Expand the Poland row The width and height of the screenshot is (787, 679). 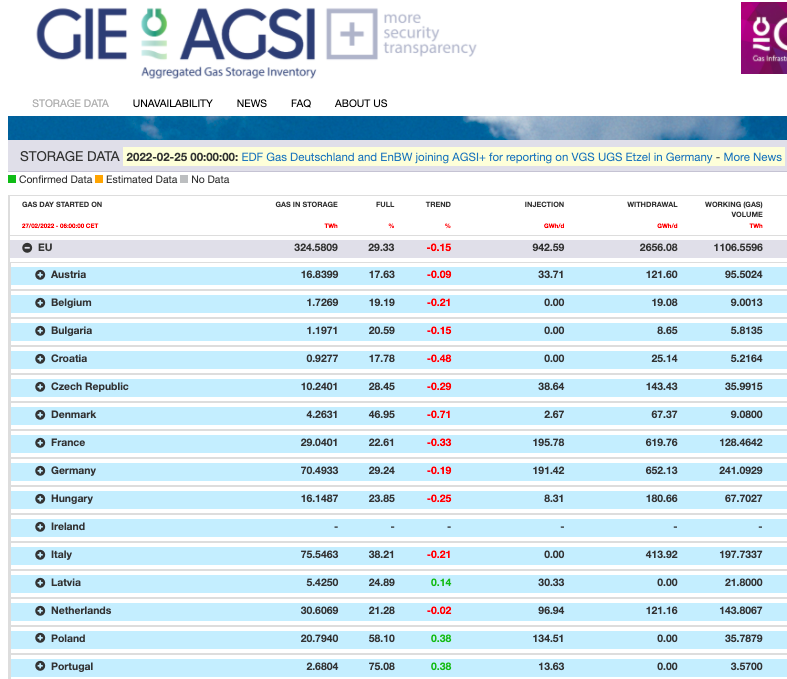click(x=40, y=638)
